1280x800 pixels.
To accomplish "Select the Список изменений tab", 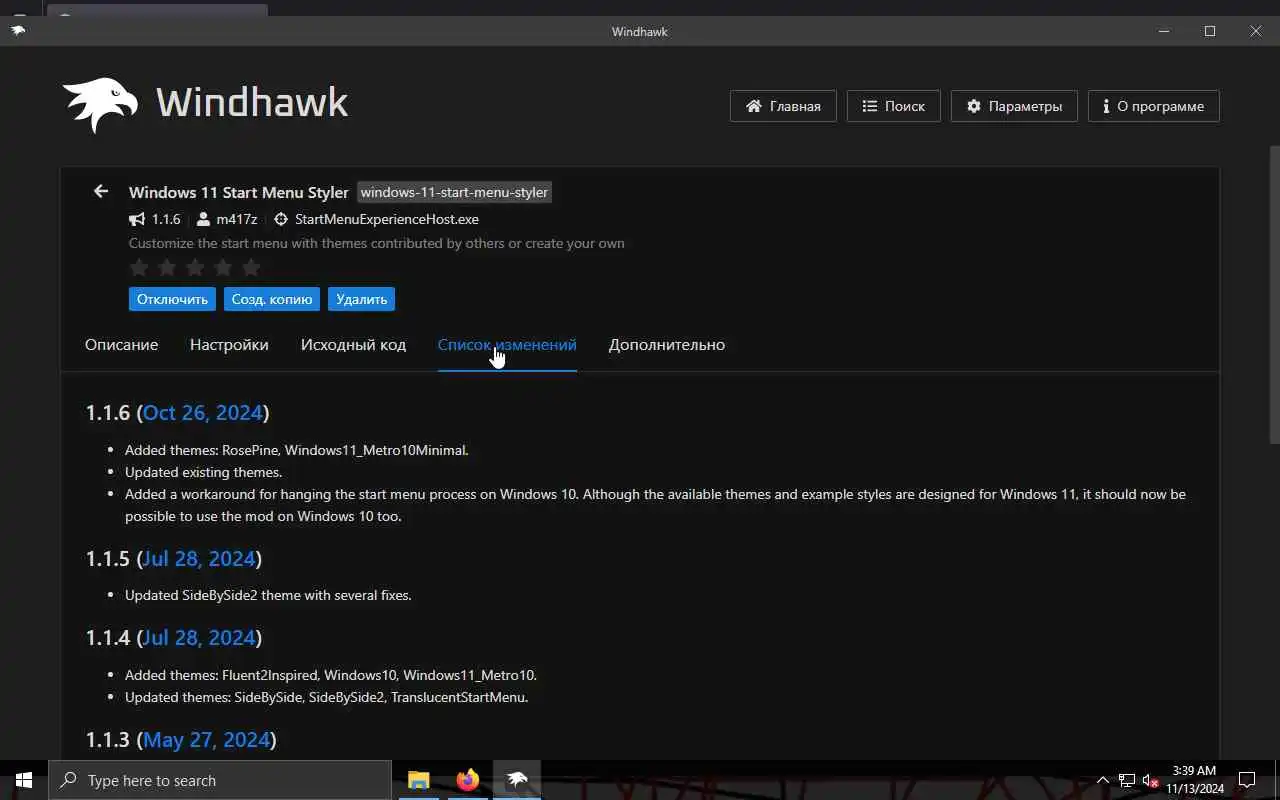I will tap(507, 345).
